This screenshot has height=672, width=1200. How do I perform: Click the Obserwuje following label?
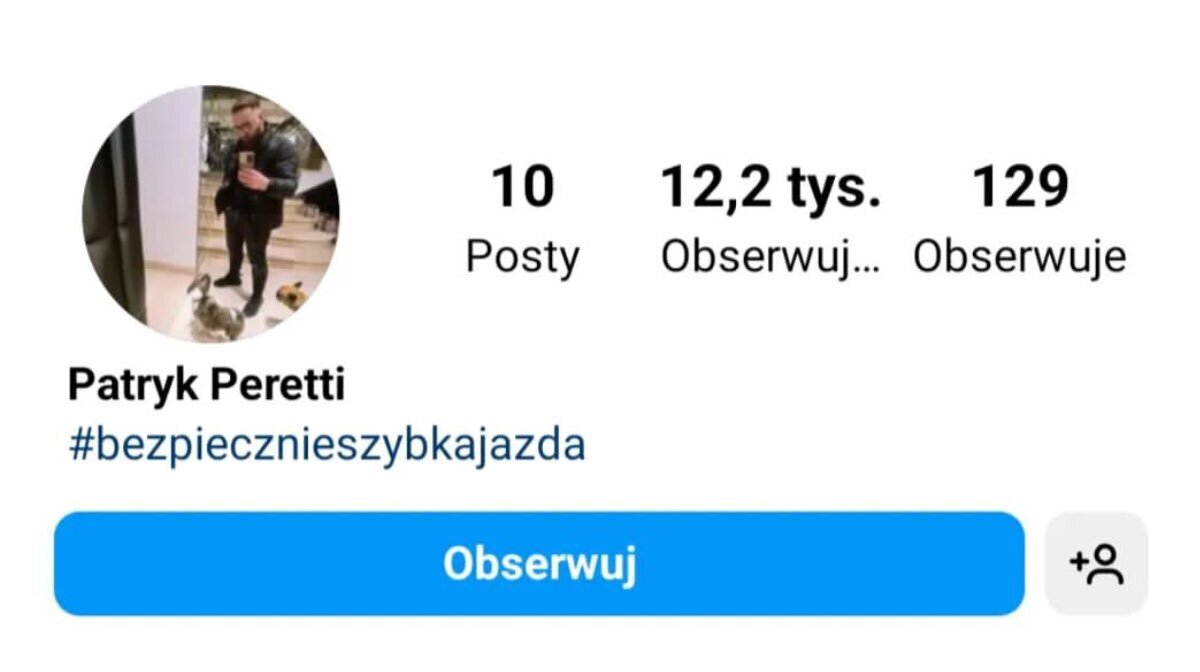tap(1020, 257)
